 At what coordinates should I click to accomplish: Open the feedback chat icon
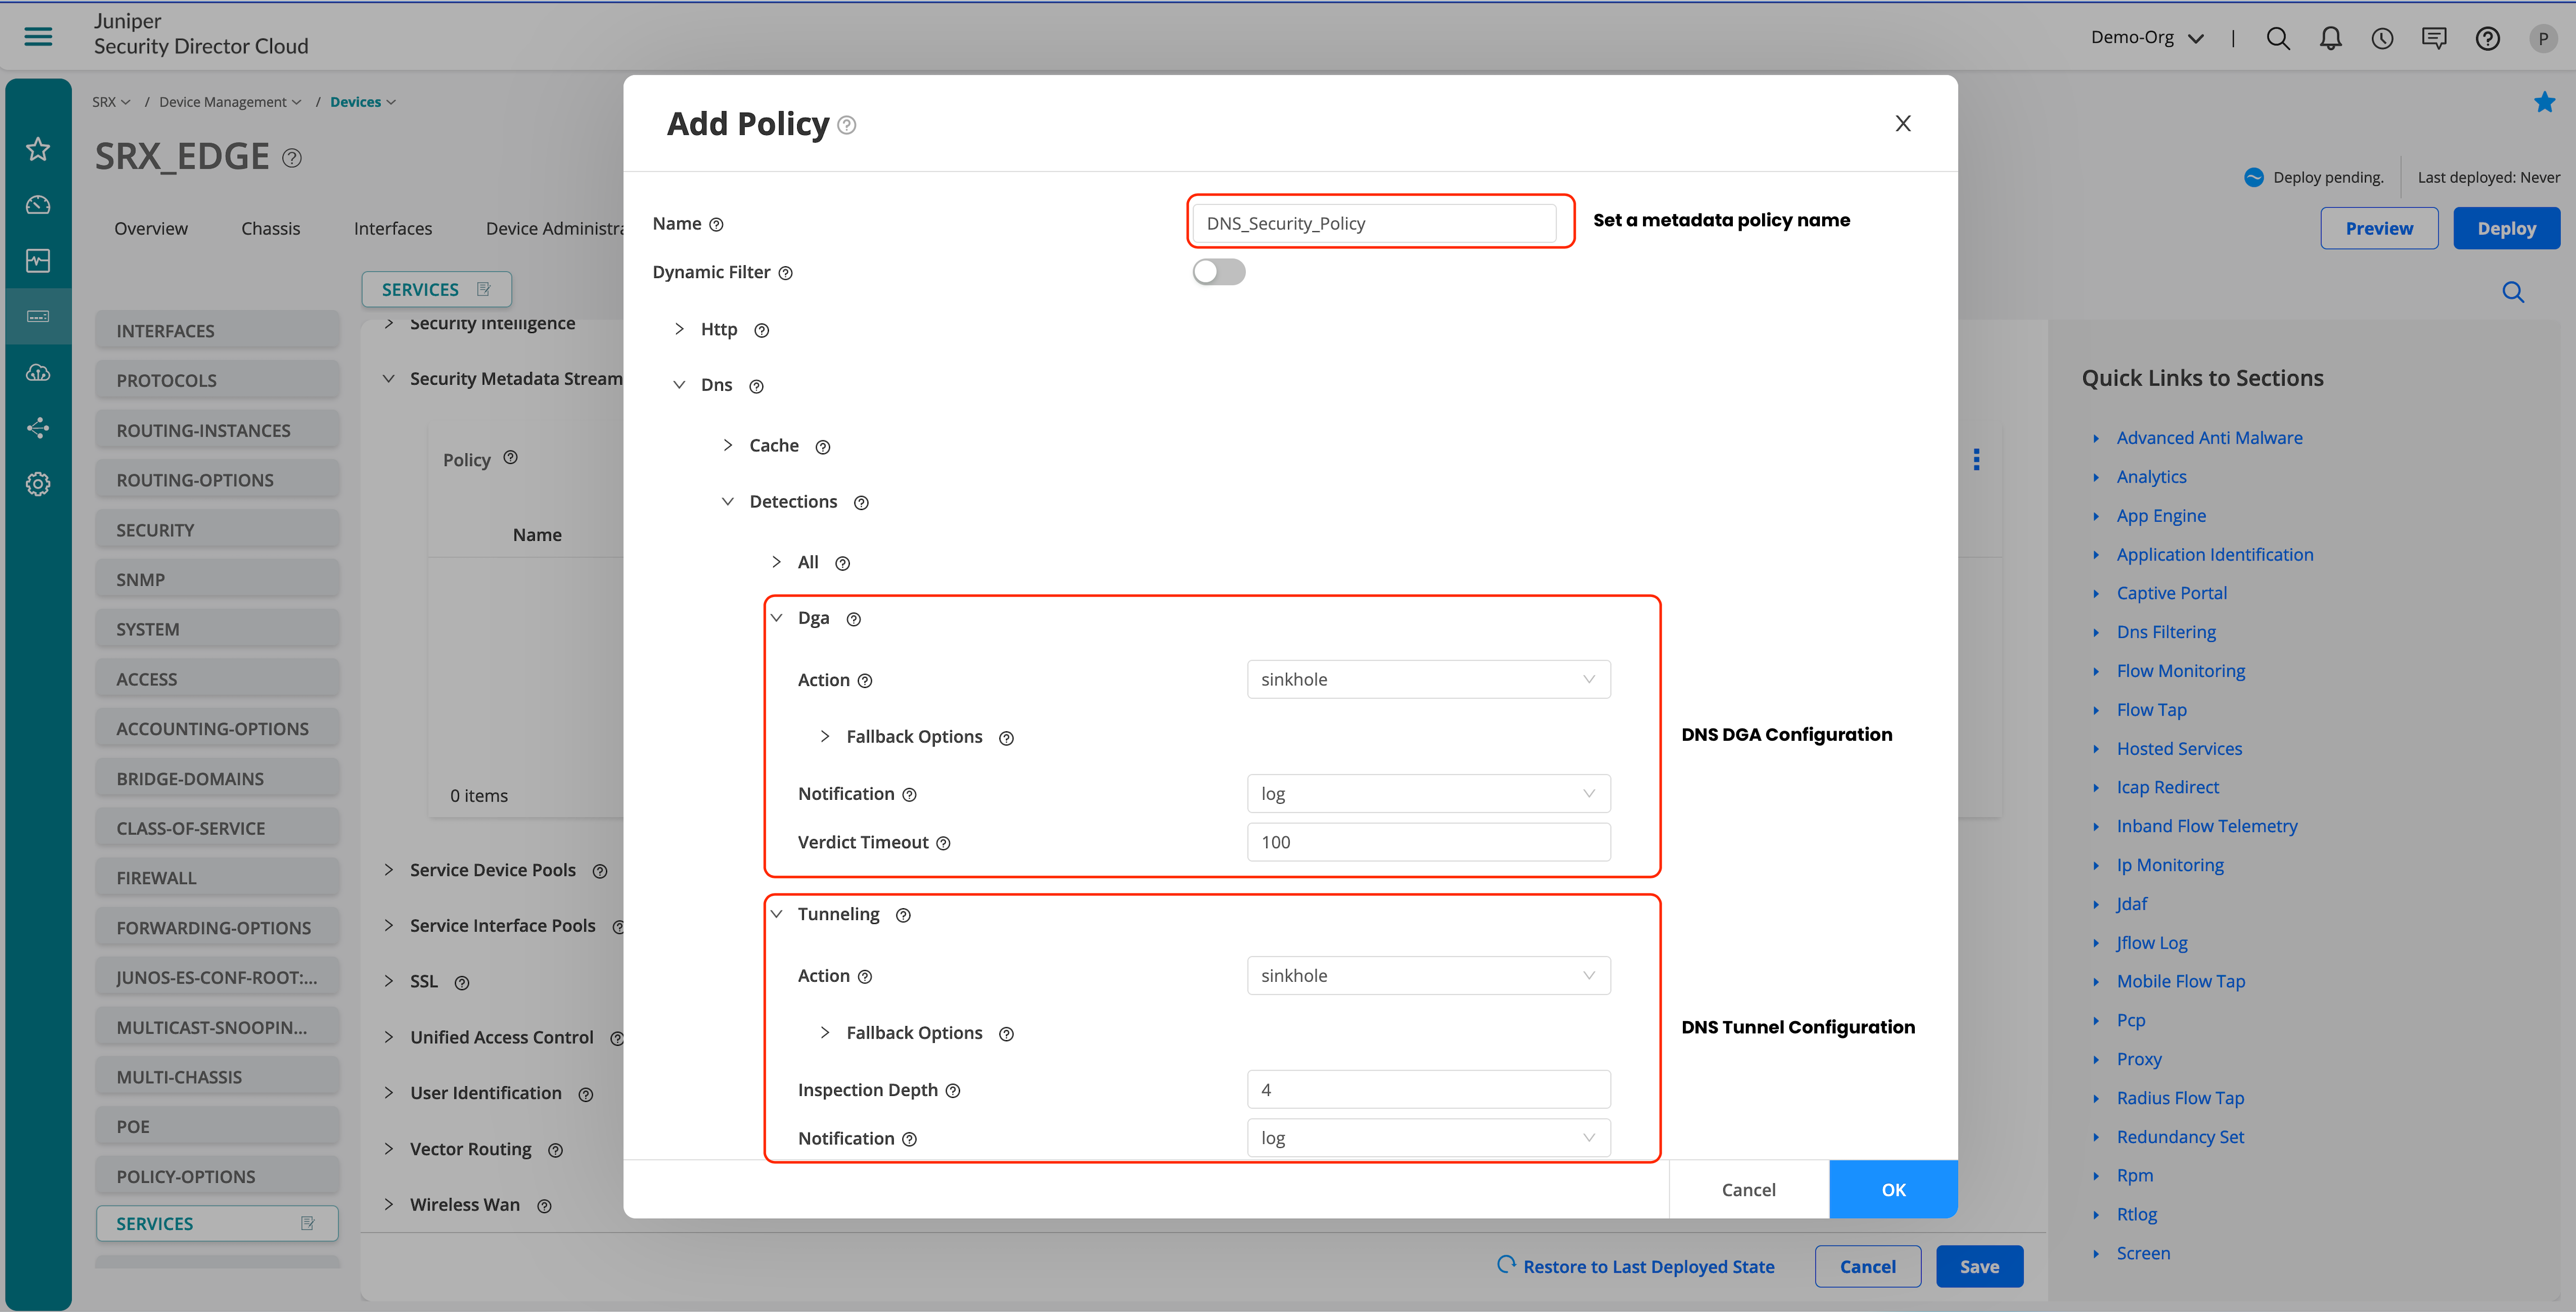2434,38
